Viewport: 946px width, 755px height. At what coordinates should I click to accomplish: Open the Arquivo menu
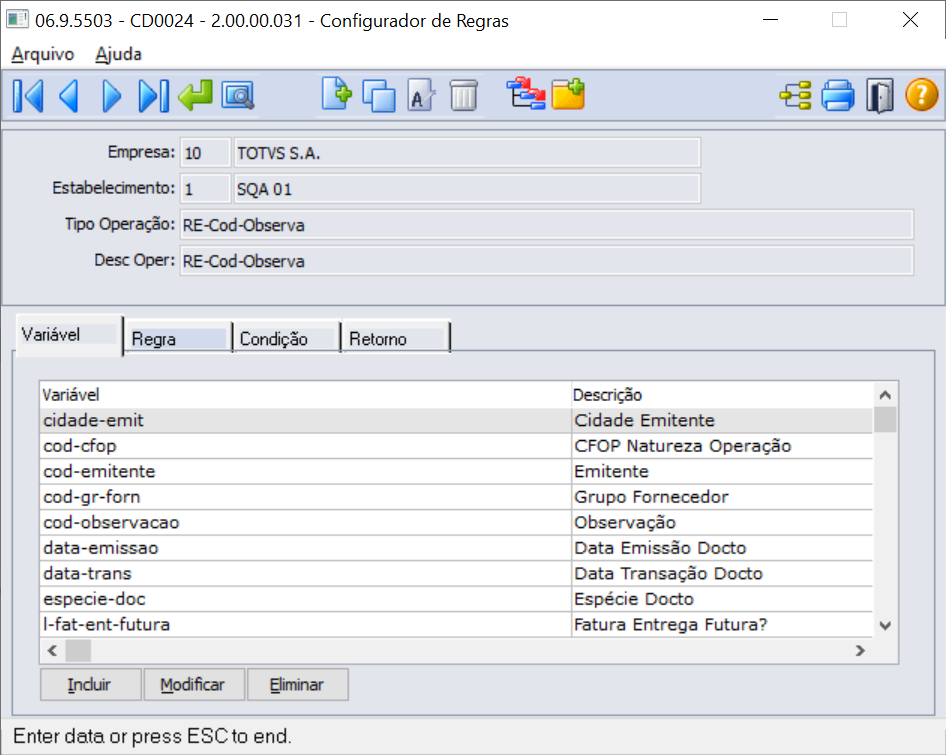(43, 54)
